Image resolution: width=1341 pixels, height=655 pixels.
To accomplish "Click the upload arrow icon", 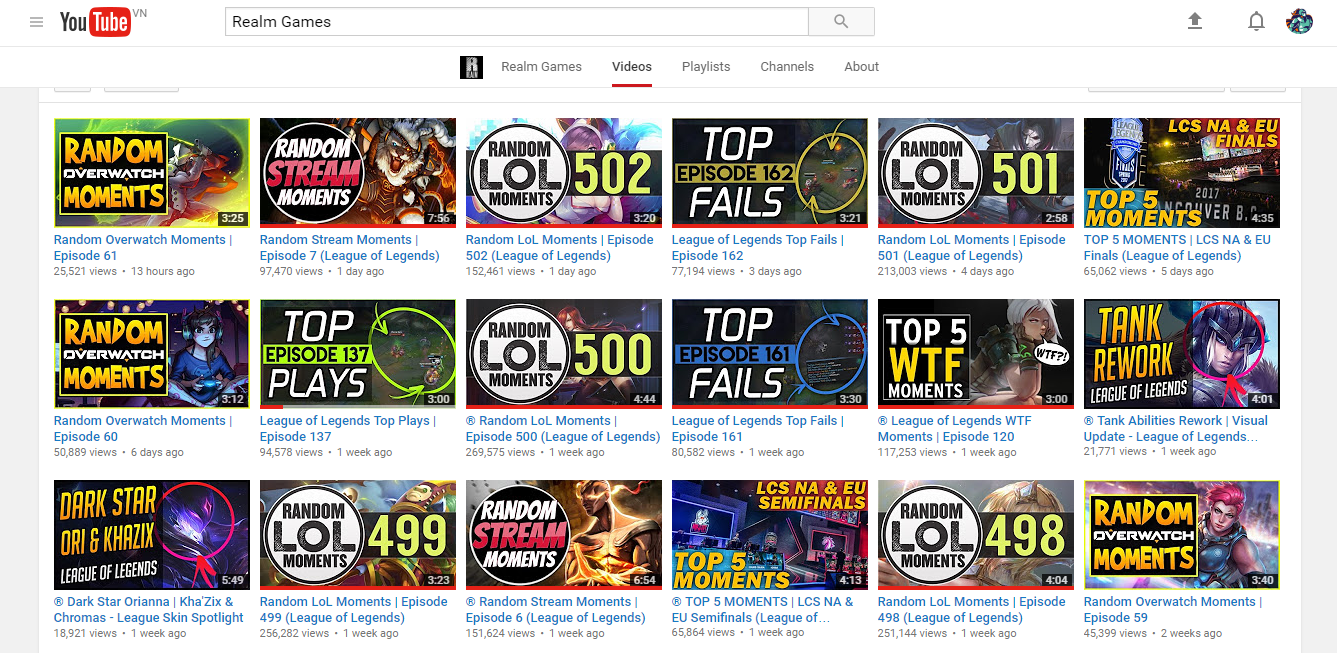I will pos(1195,21).
